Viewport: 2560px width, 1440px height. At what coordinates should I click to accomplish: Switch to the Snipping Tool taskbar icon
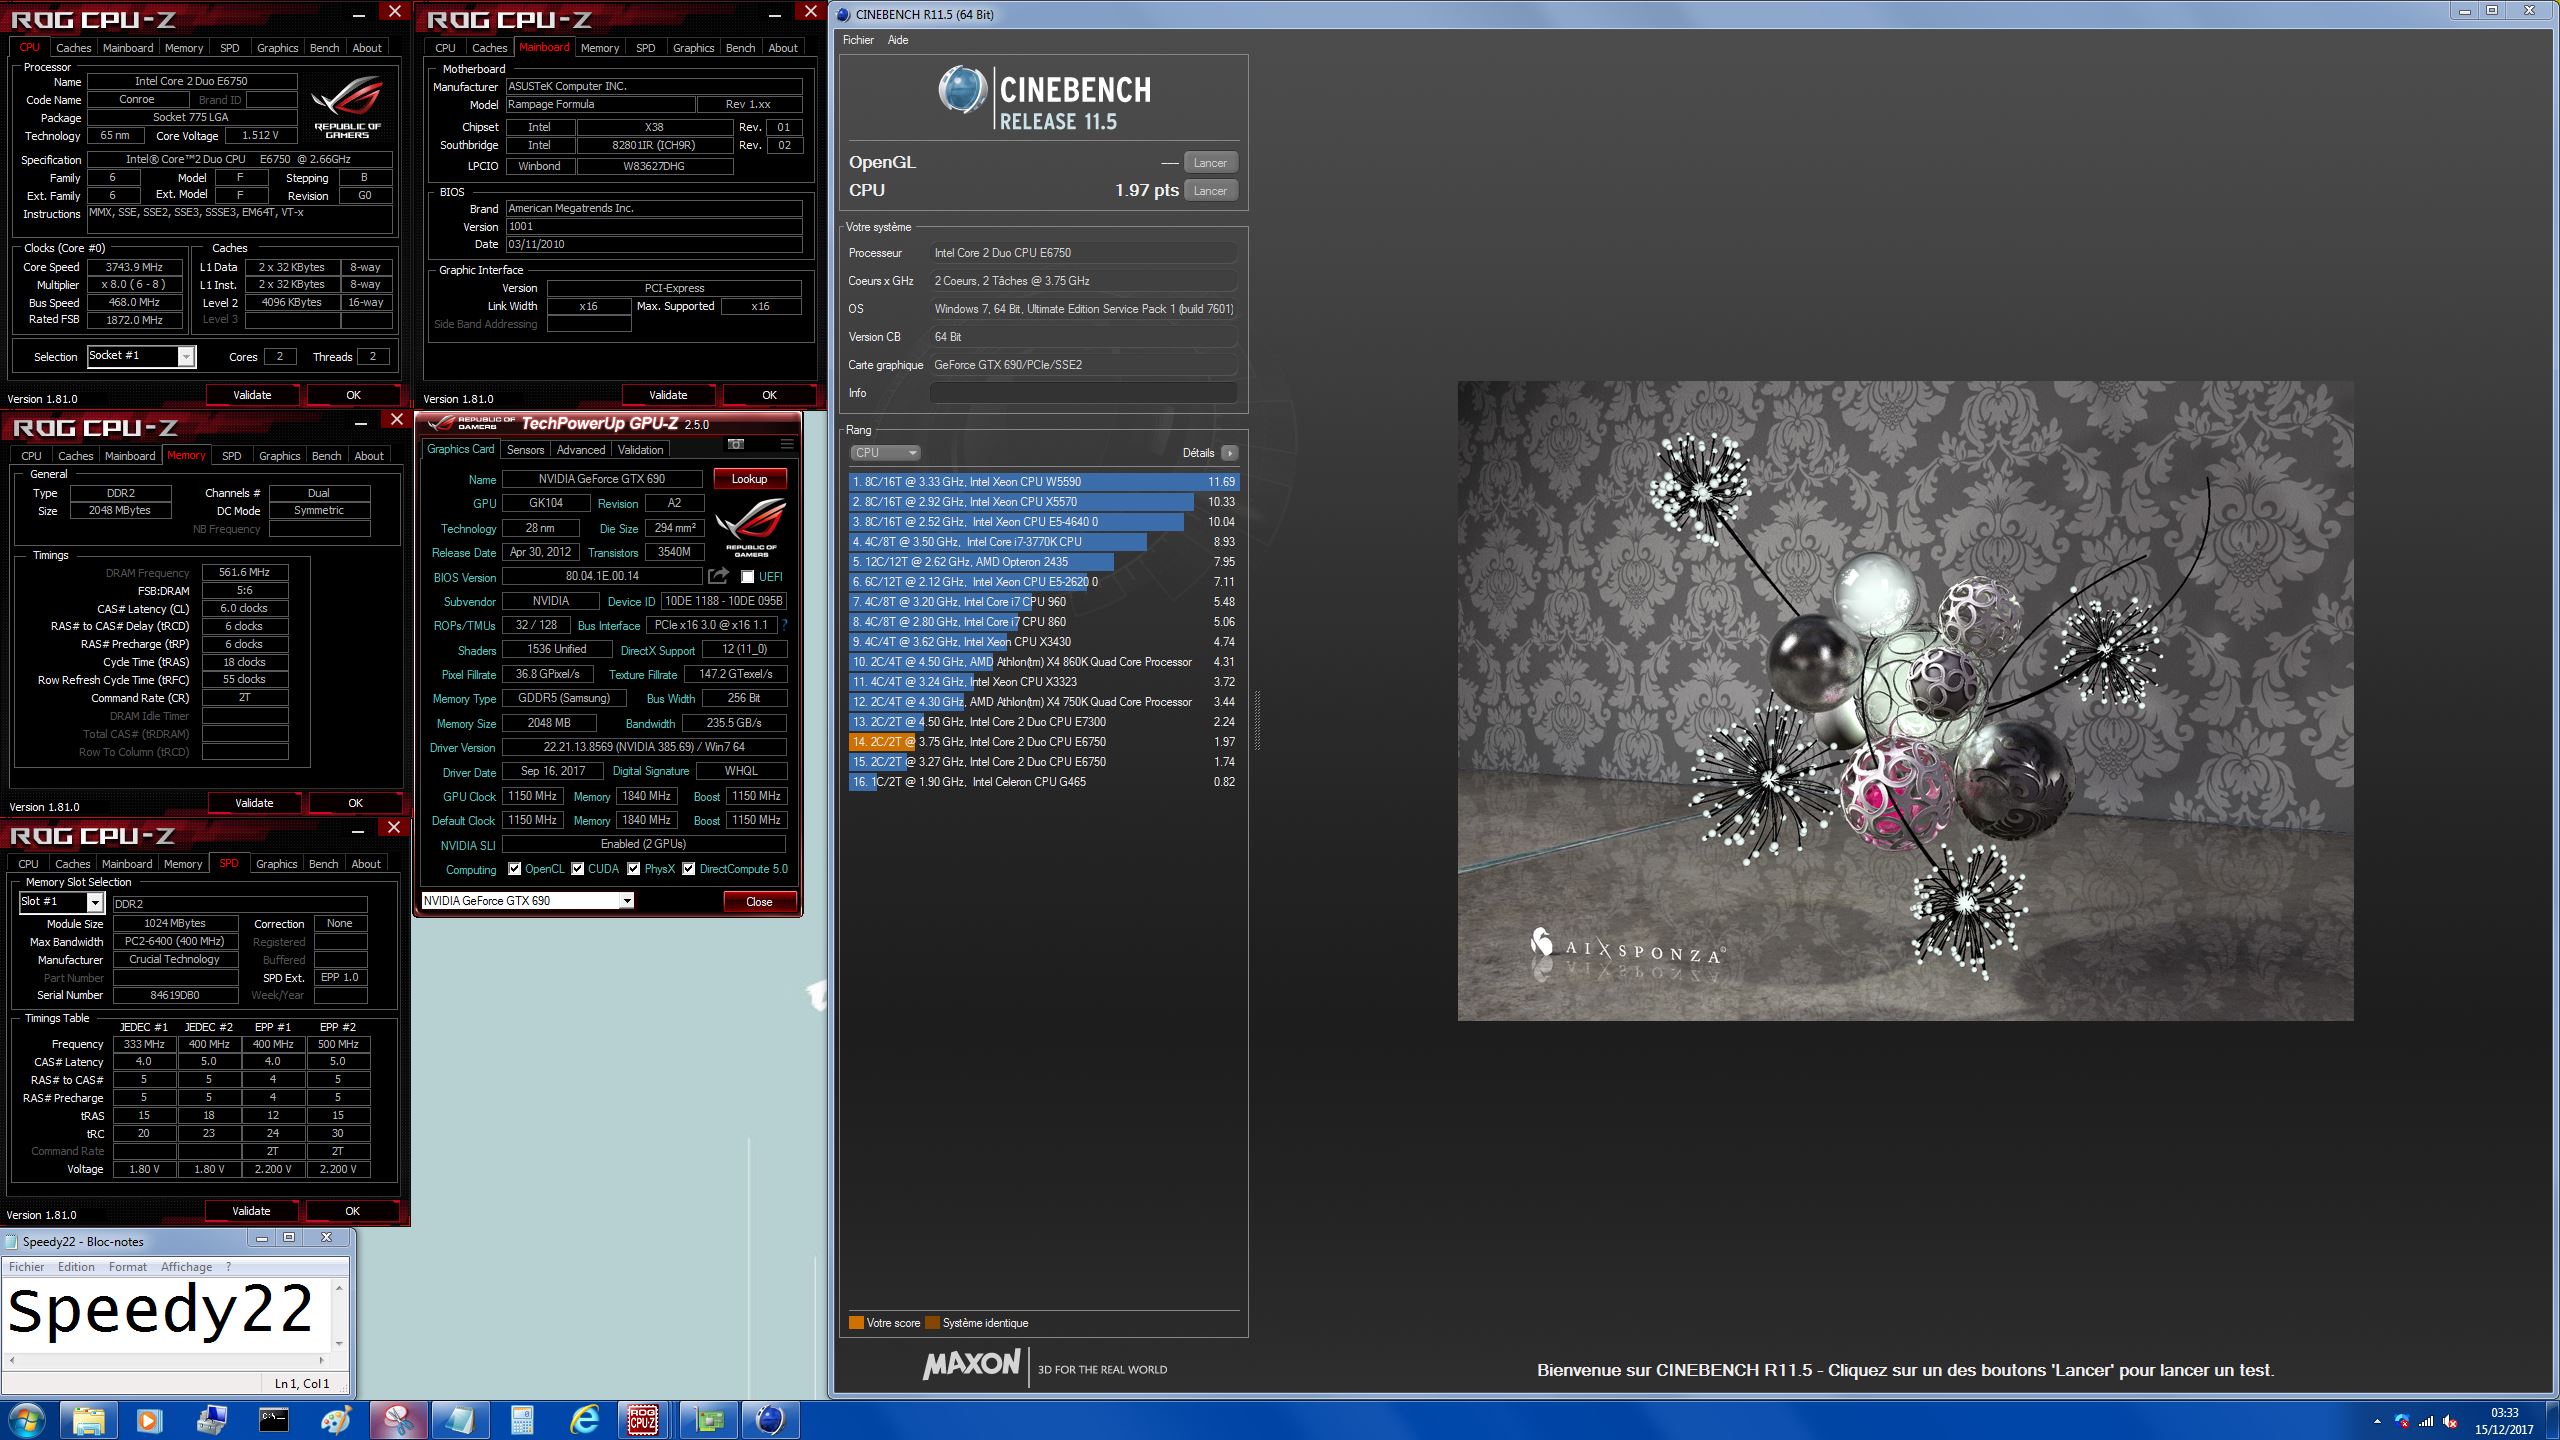[x=398, y=1420]
